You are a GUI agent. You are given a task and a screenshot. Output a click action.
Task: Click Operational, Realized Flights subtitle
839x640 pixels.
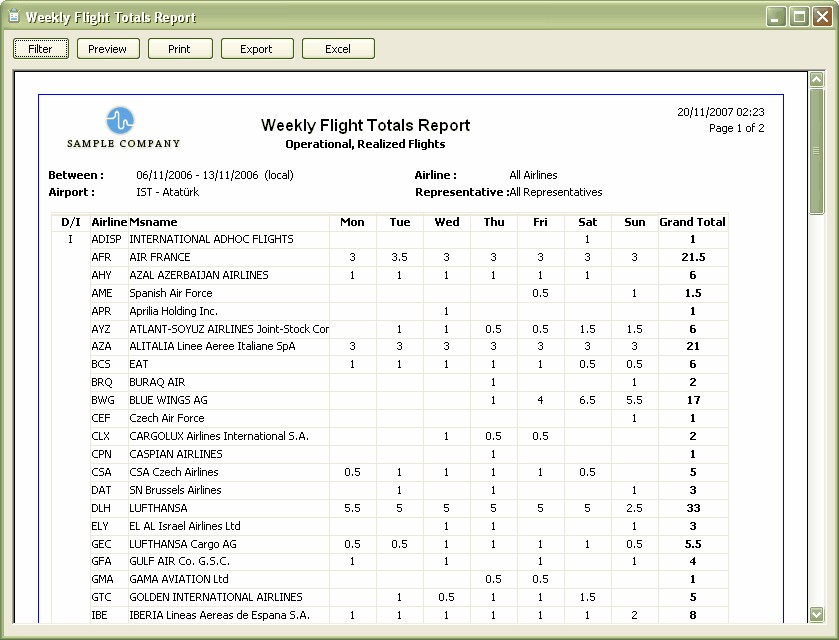(365, 144)
